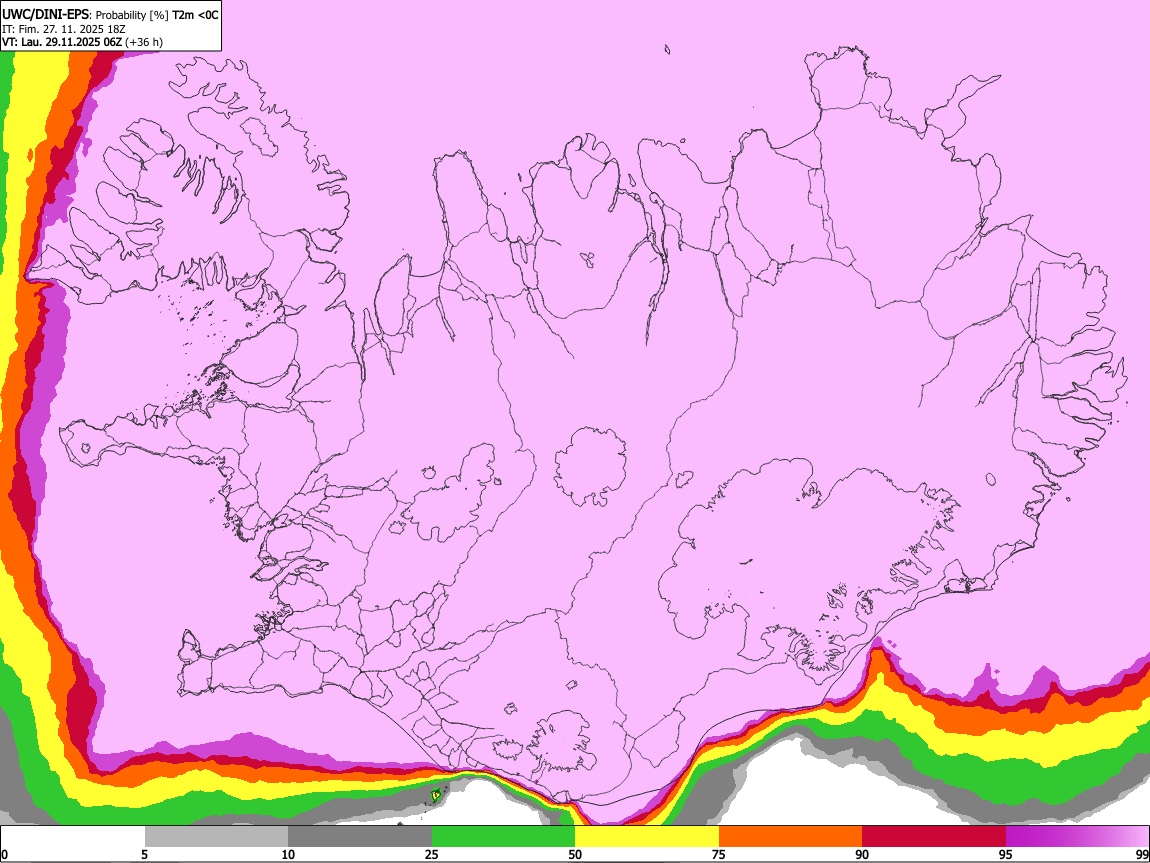Click the legend label '25'

pyautogui.click(x=432, y=855)
